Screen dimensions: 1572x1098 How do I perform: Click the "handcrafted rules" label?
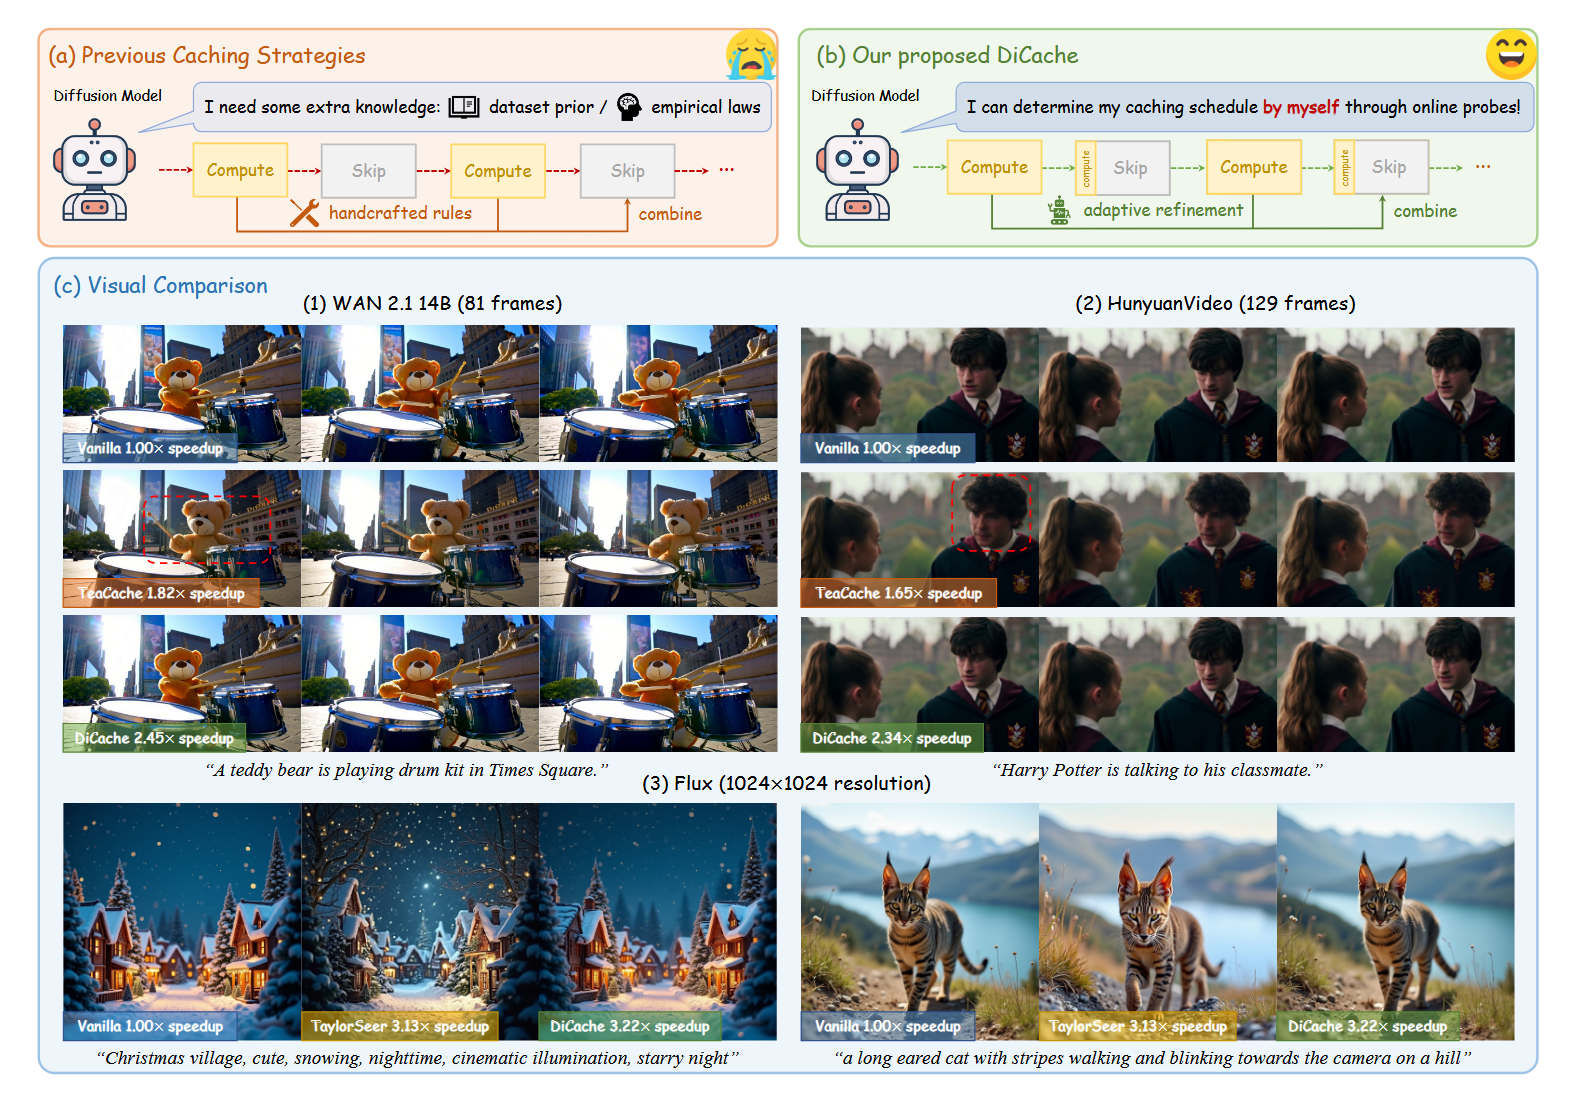[x=400, y=213]
